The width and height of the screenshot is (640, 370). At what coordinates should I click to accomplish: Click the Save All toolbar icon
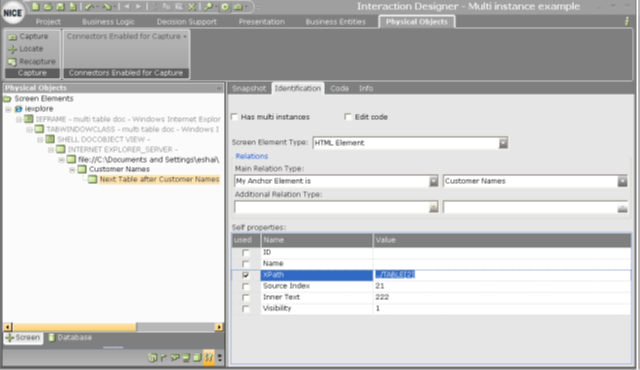click(x=73, y=7)
